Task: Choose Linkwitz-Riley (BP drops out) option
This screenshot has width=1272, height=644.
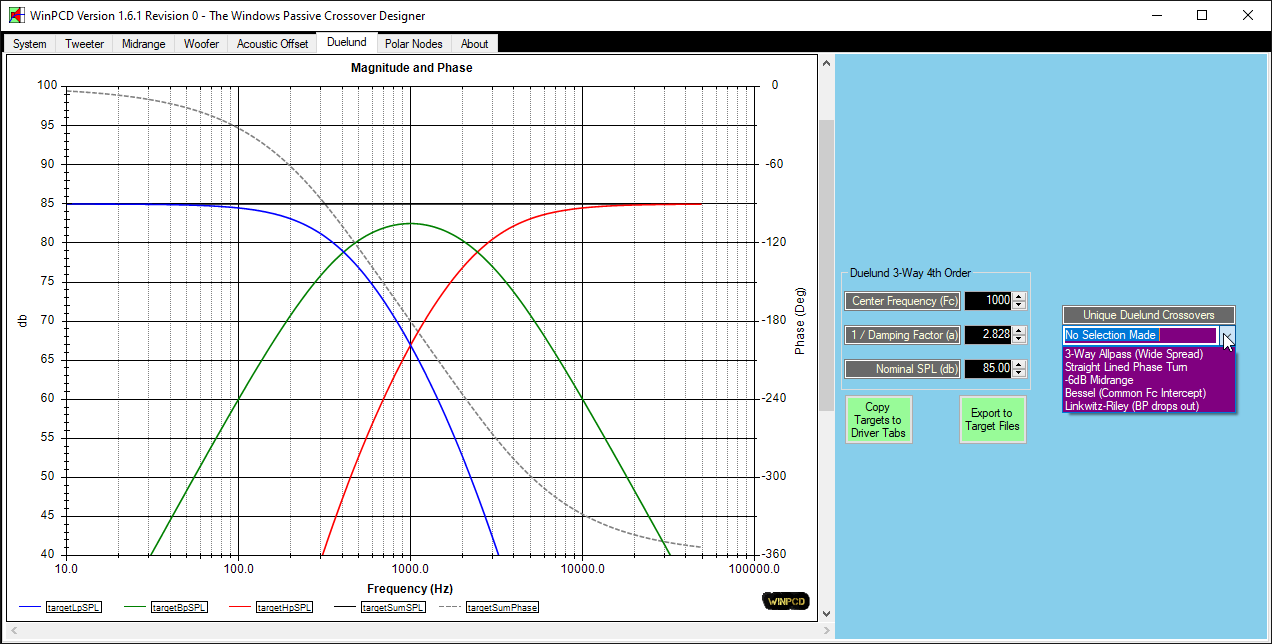Action: pyautogui.click(x=1131, y=406)
